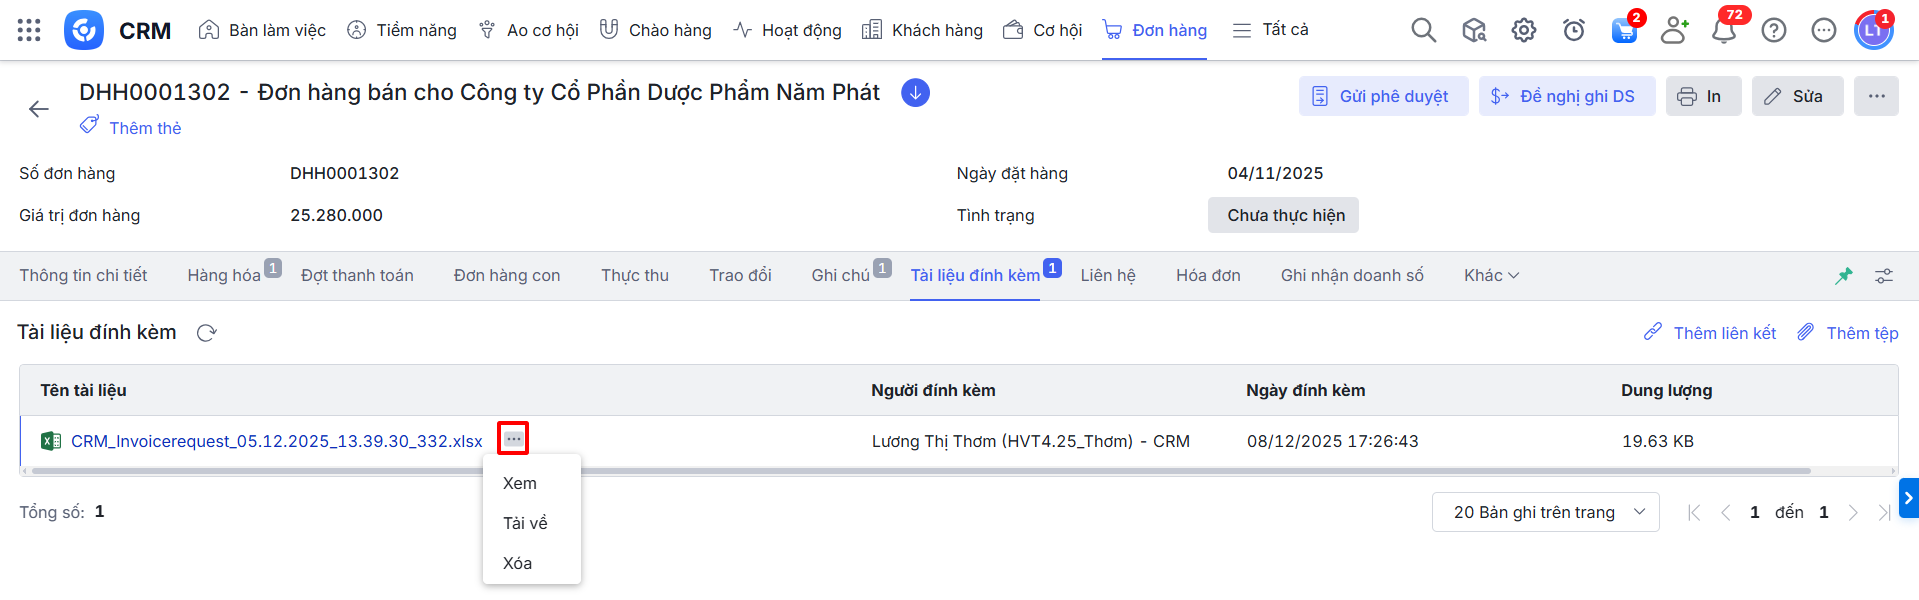Click the blue down-arrow beside order title
The height and width of the screenshot is (600, 1919).
pyautogui.click(x=915, y=93)
